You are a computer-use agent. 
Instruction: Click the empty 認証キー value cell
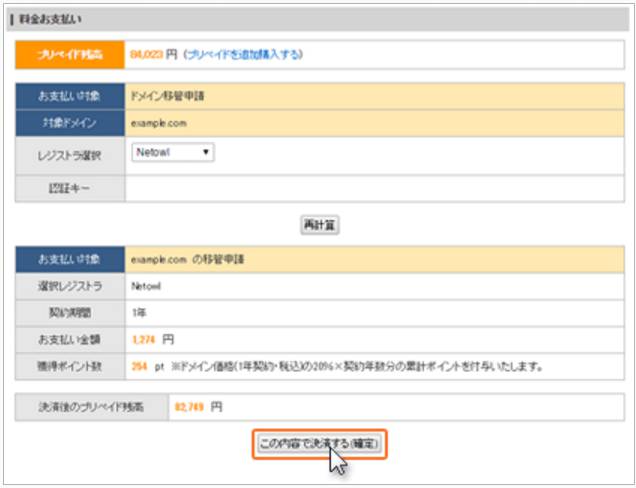375,189
